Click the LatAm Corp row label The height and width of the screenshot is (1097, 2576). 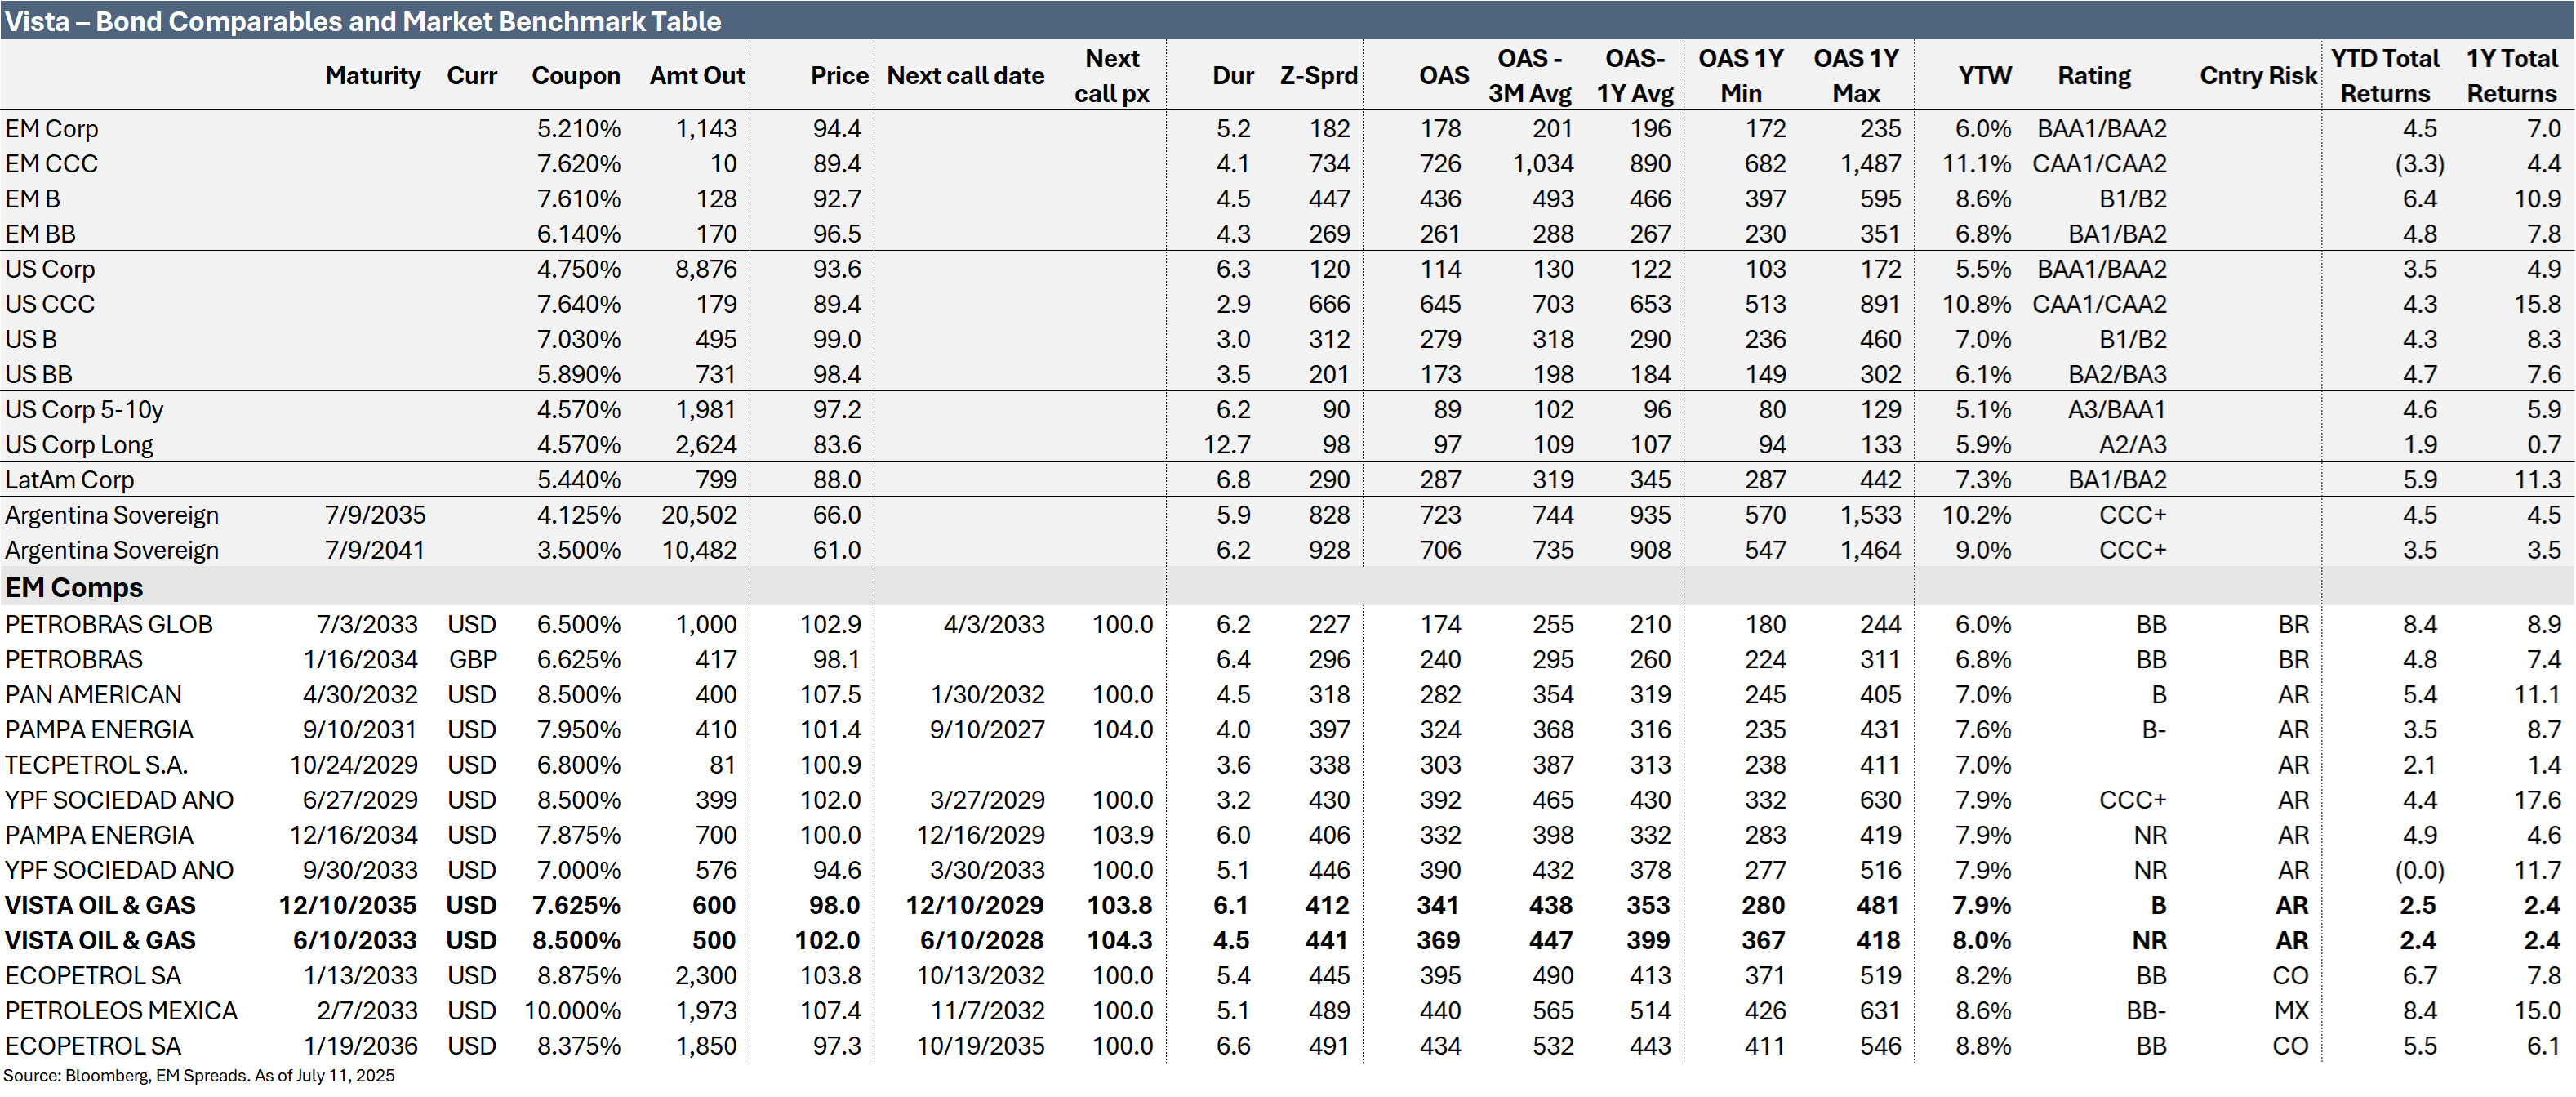tap(69, 480)
